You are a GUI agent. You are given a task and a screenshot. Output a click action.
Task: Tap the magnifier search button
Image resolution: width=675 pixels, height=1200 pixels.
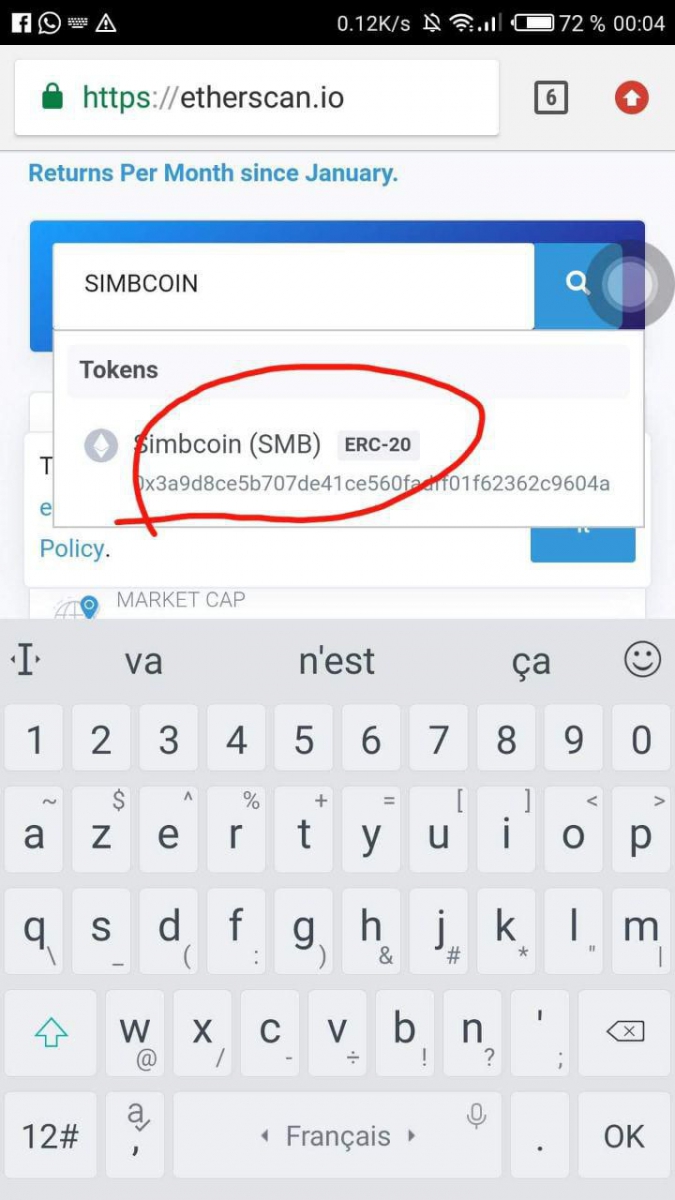(x=578, y=284)
